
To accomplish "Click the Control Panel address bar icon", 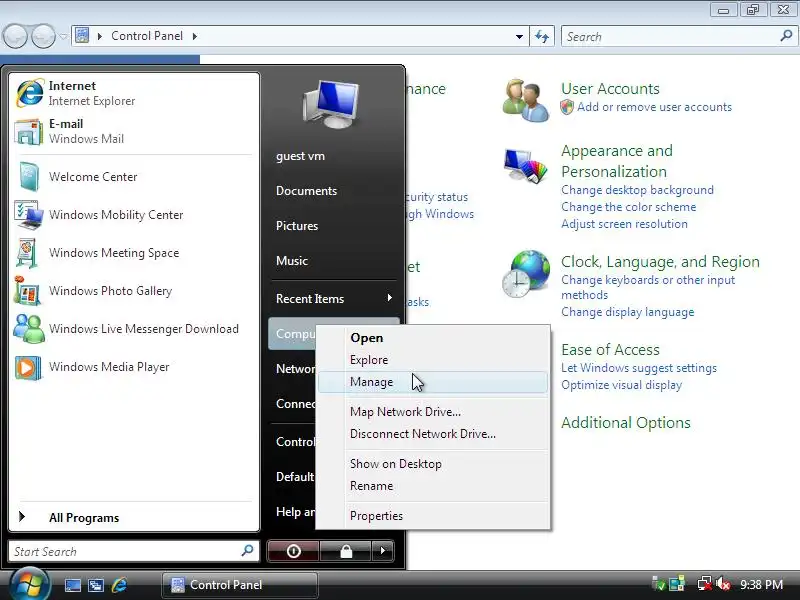I will (x=82, y=36).
